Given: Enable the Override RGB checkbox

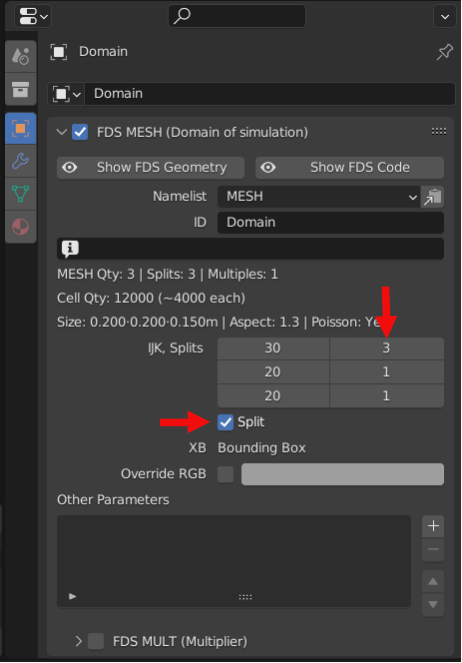Looking at the screenshot, I should 225,474.
